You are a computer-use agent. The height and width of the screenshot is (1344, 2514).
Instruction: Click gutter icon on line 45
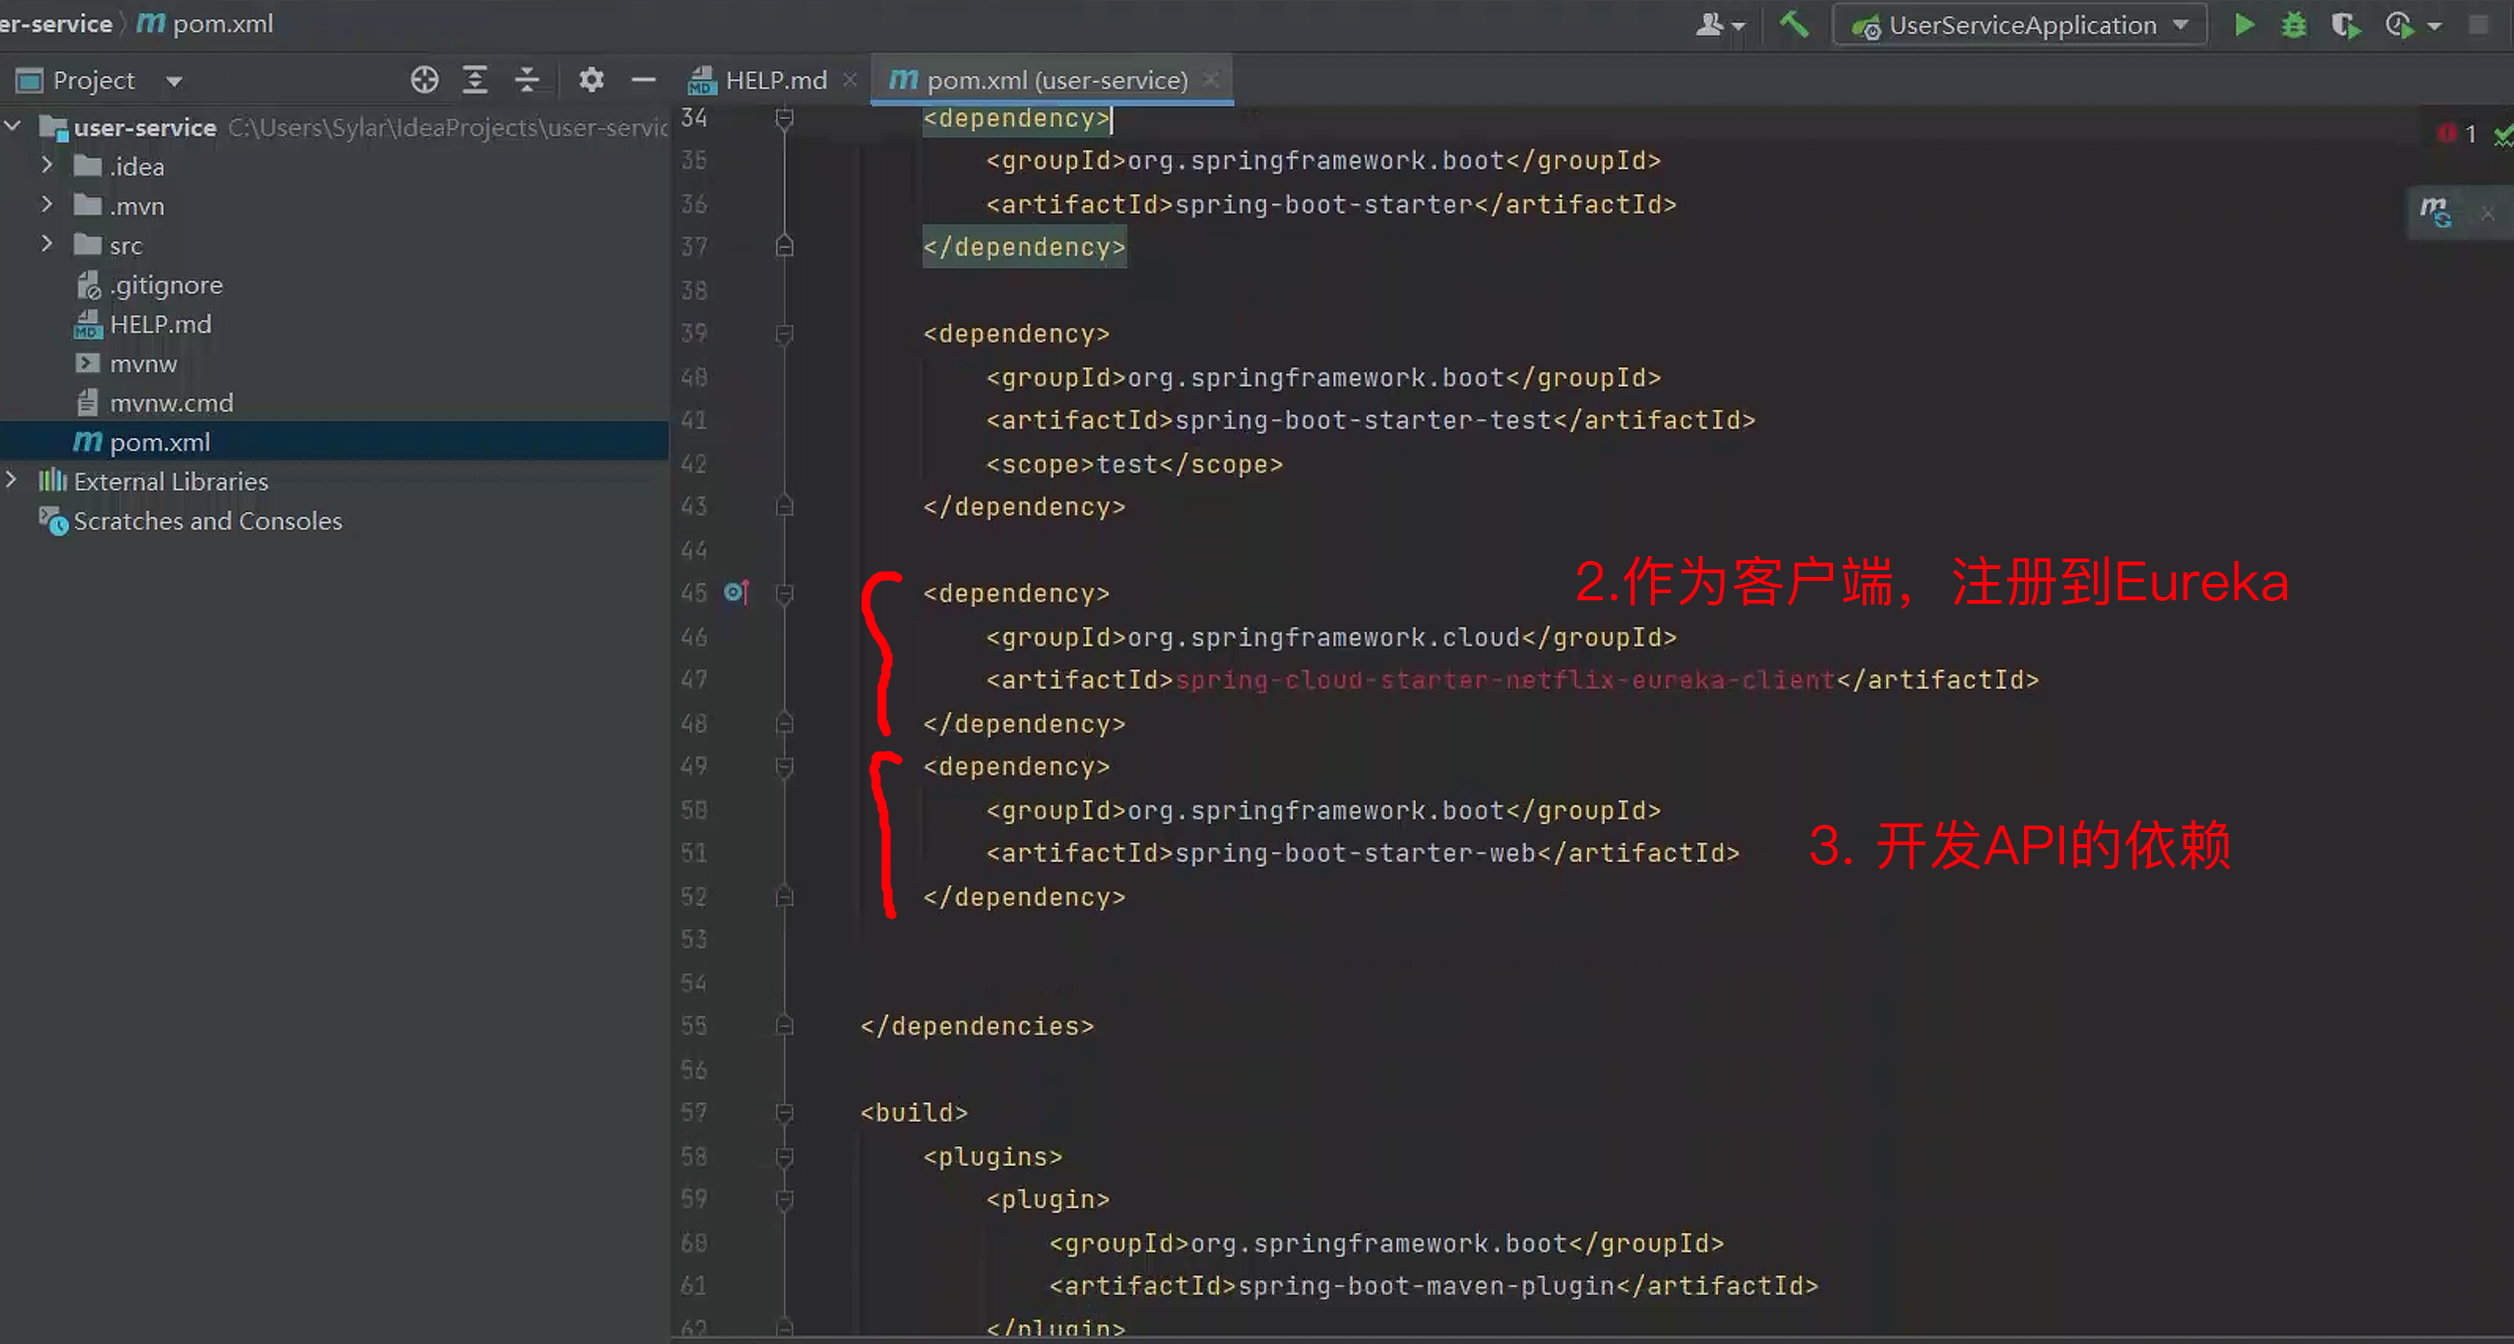click(736, 593)
